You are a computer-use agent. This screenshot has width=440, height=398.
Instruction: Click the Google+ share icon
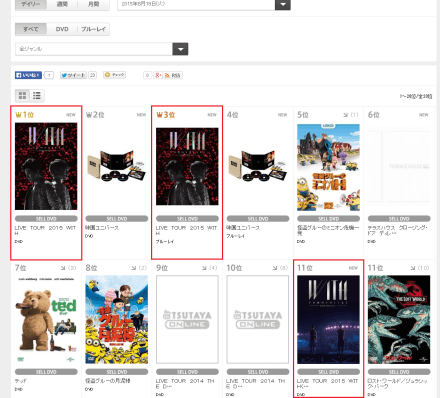pyautogui.click(x=158, y=75)
